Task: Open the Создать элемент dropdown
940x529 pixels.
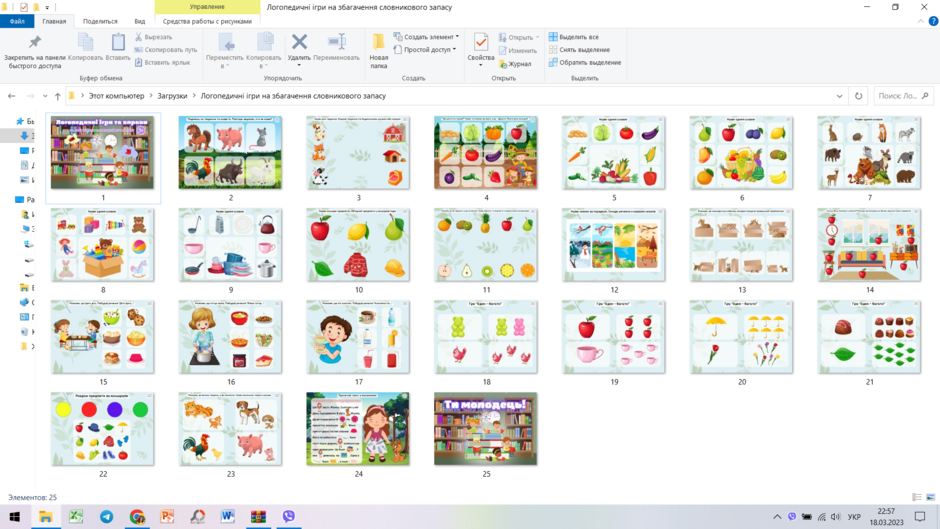Action: pos(426,37)
